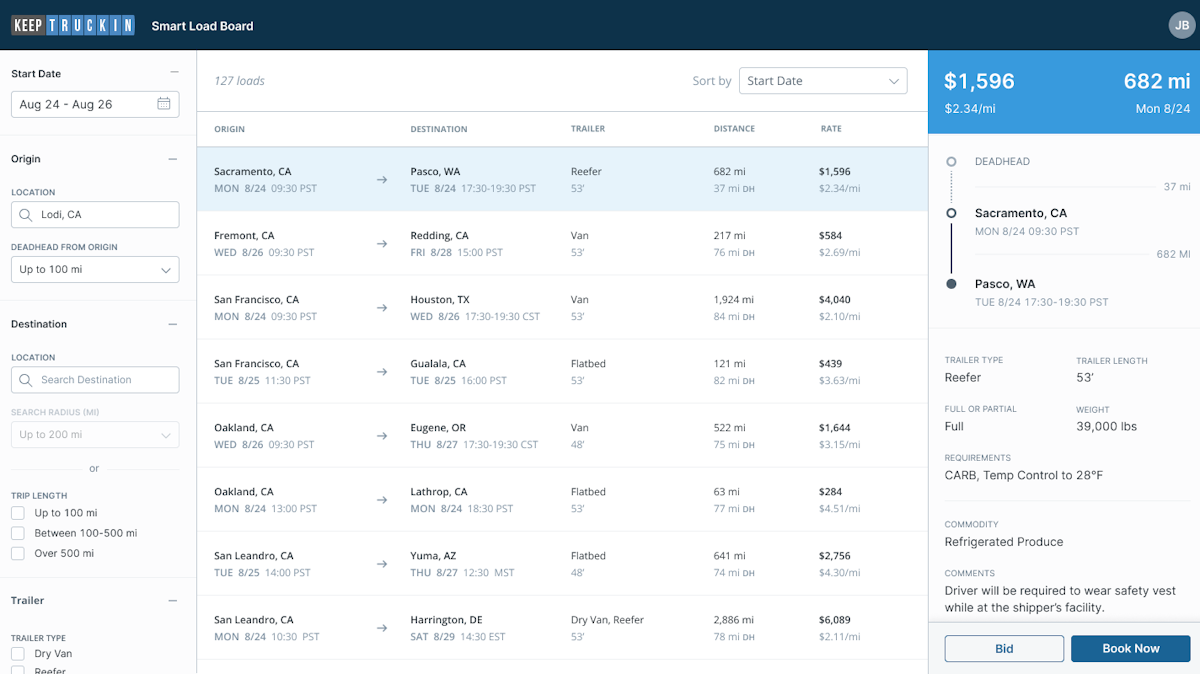Collapse the Destination filter section
Image resolution: width=1200 pixels, height=674 pixels.
coord(175,323)
